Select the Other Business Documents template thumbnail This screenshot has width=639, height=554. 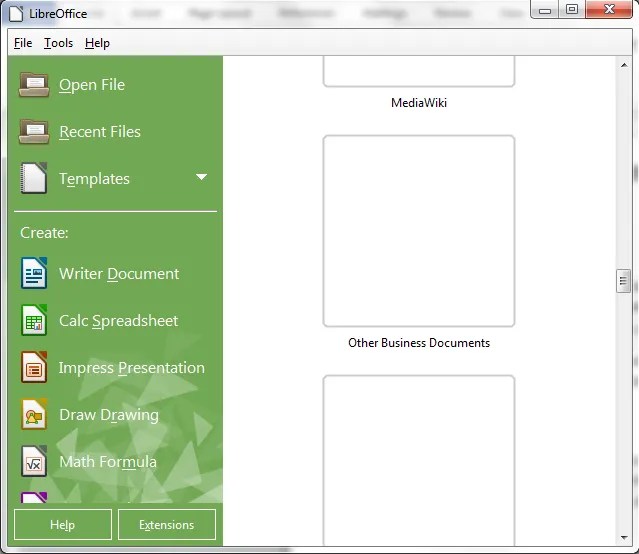click(419, 231)
